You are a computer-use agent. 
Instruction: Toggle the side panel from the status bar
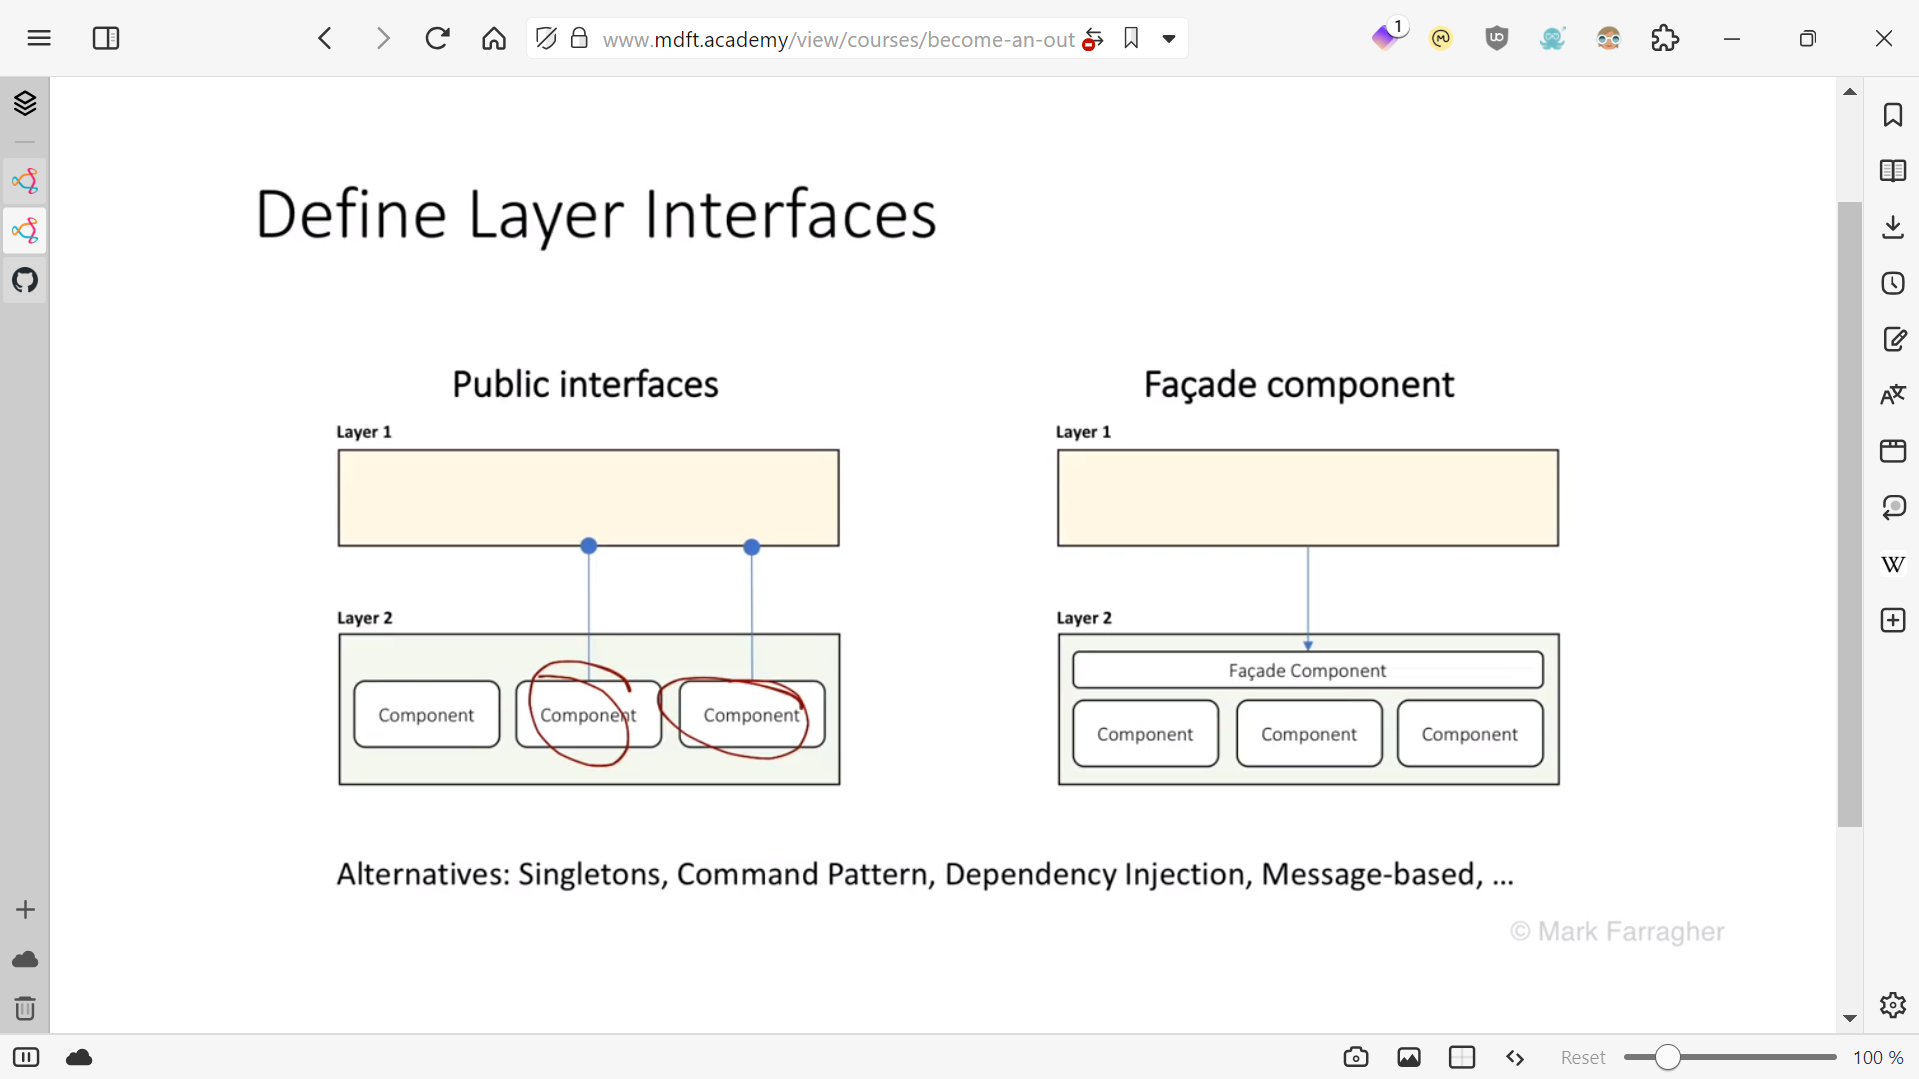pyautogui.click(x=26, y=1057)
